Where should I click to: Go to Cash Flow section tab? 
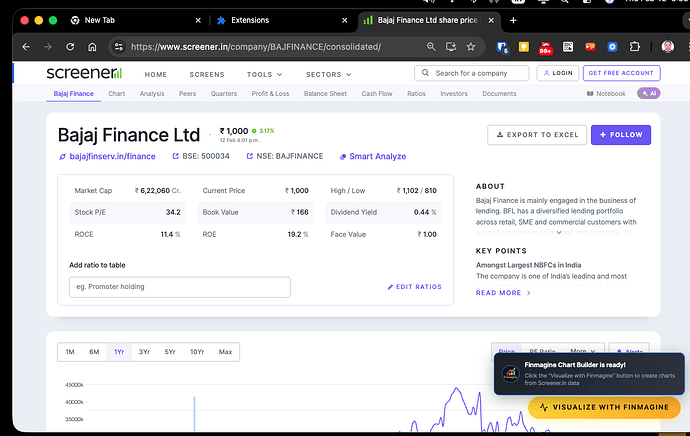coord(377,94)
